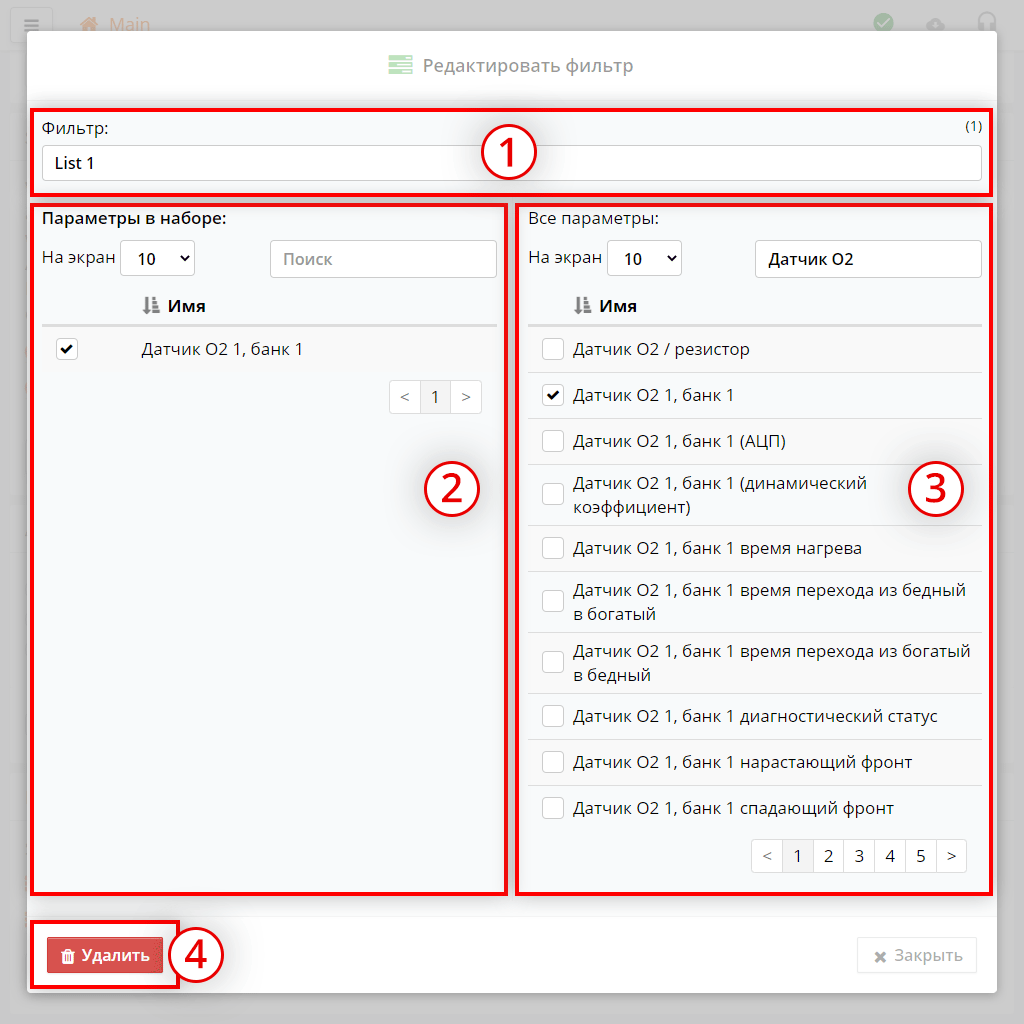Tick Датчик O2 1, банк 1 время нагрева
The width and height of the screenshot is (1024, 1024).
click(x=552, y=548)
